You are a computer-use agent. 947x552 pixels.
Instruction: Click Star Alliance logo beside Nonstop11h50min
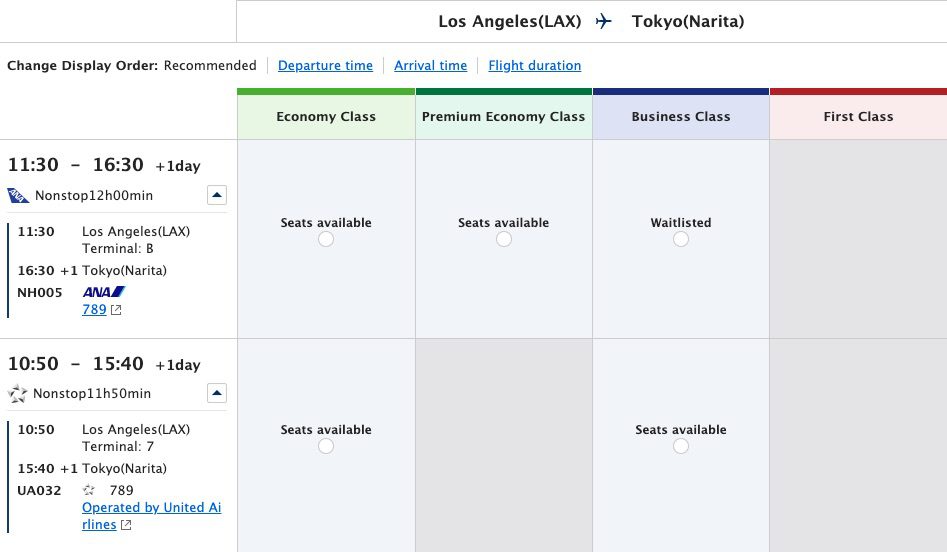tap(18, 394)
